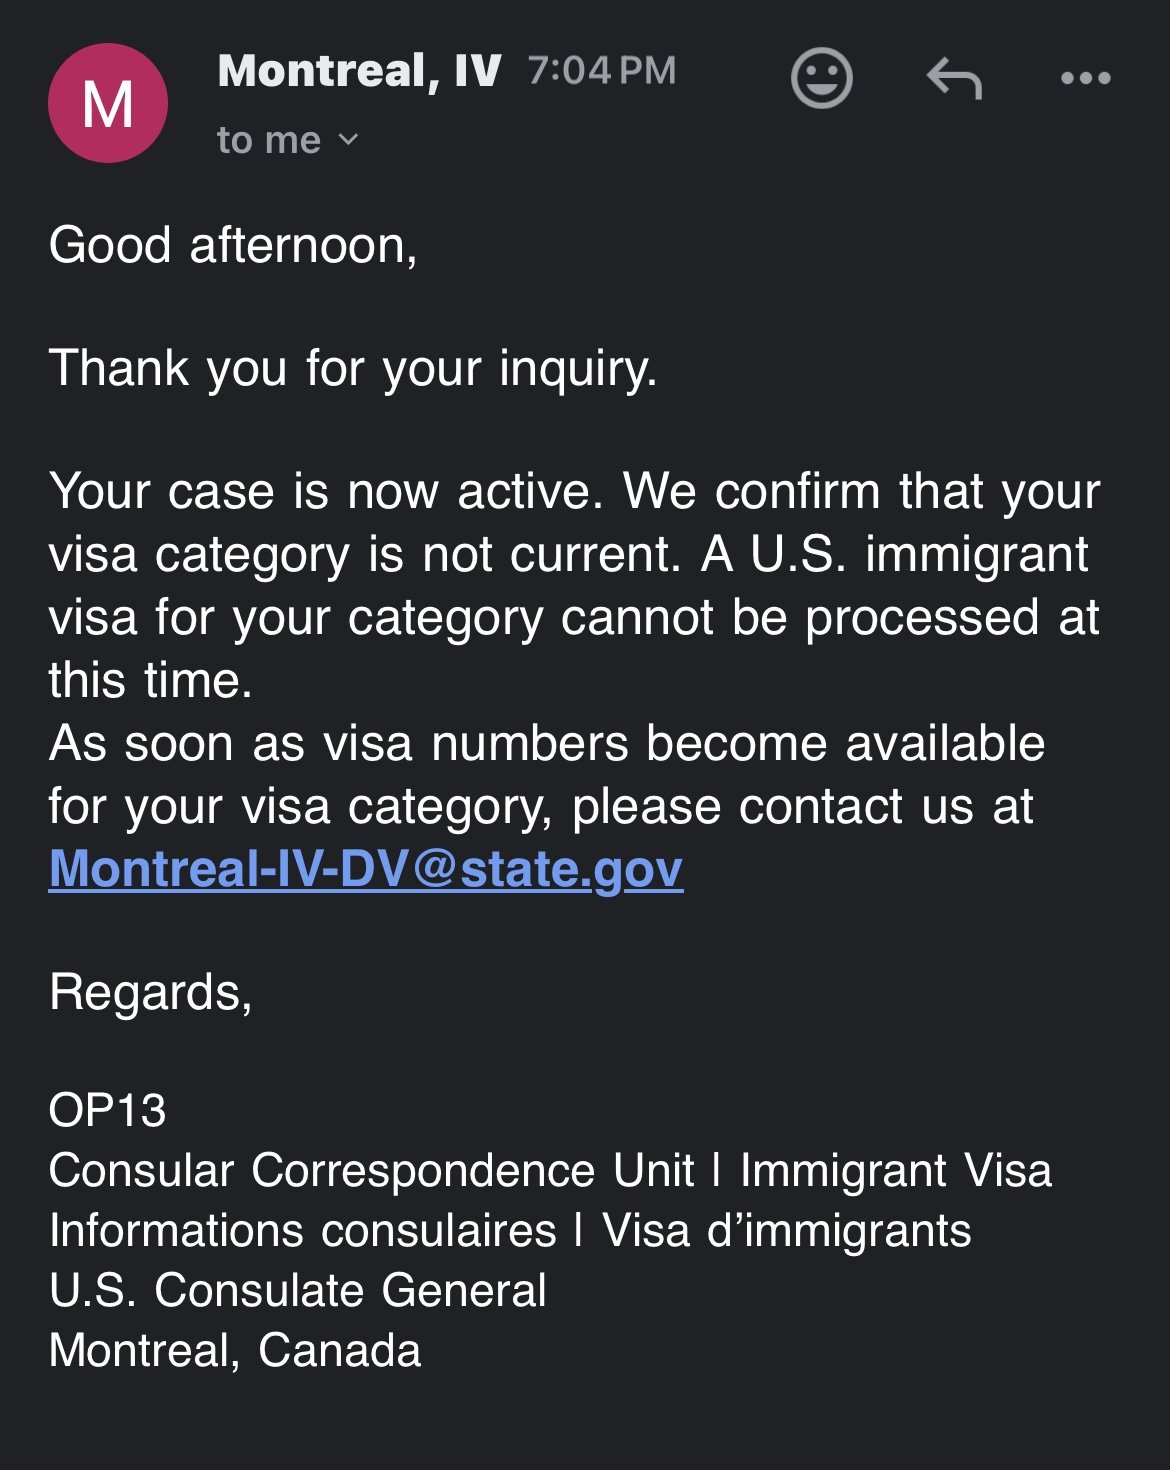Tap the French "Informations consulaires" line
1170x1470 pixels.
pos(510,1231)
